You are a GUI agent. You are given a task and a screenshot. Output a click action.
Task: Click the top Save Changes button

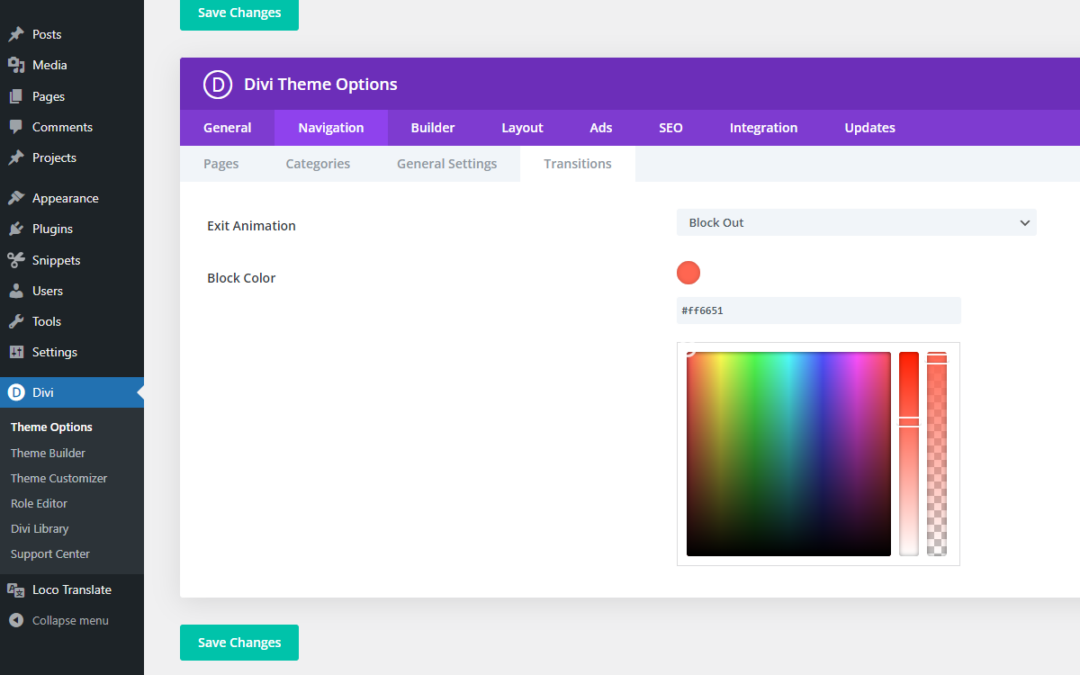point(239,14)
